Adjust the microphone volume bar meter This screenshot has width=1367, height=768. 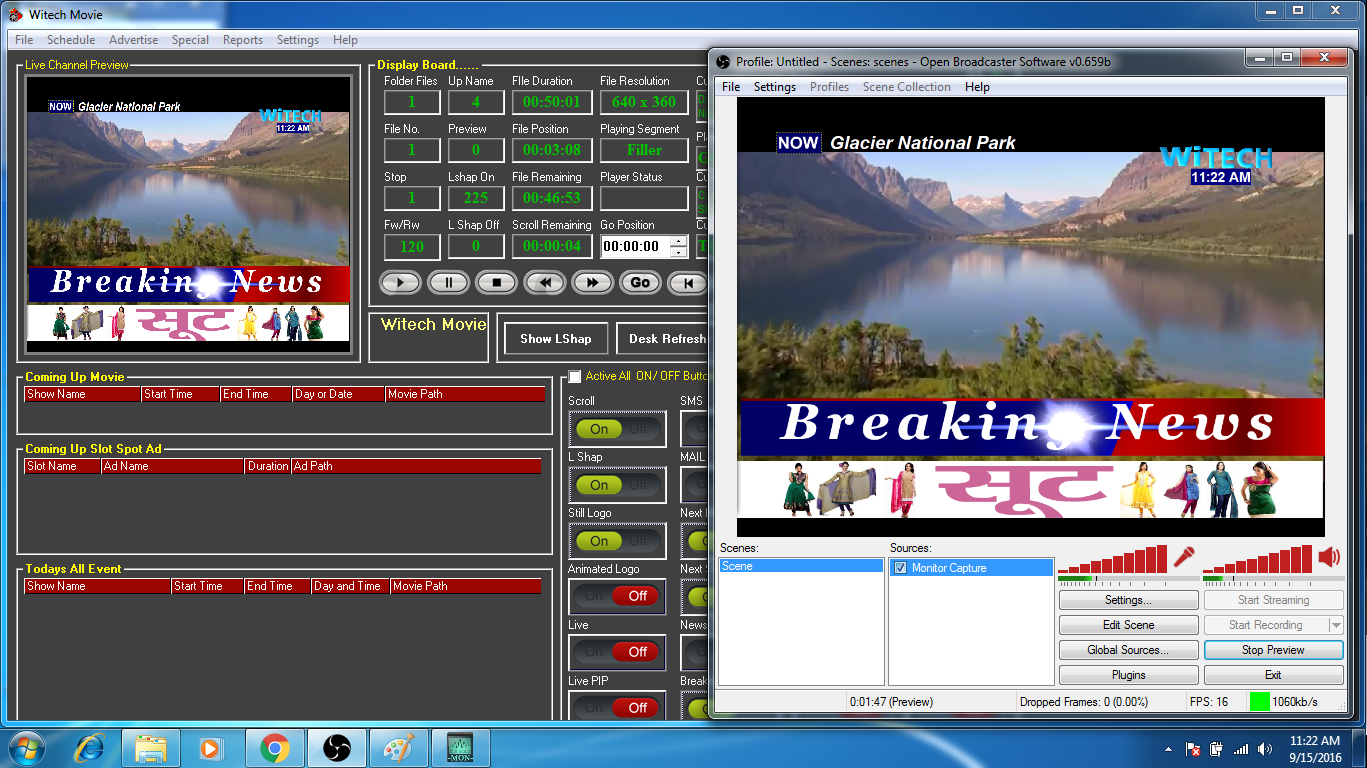coord(1113,559)
